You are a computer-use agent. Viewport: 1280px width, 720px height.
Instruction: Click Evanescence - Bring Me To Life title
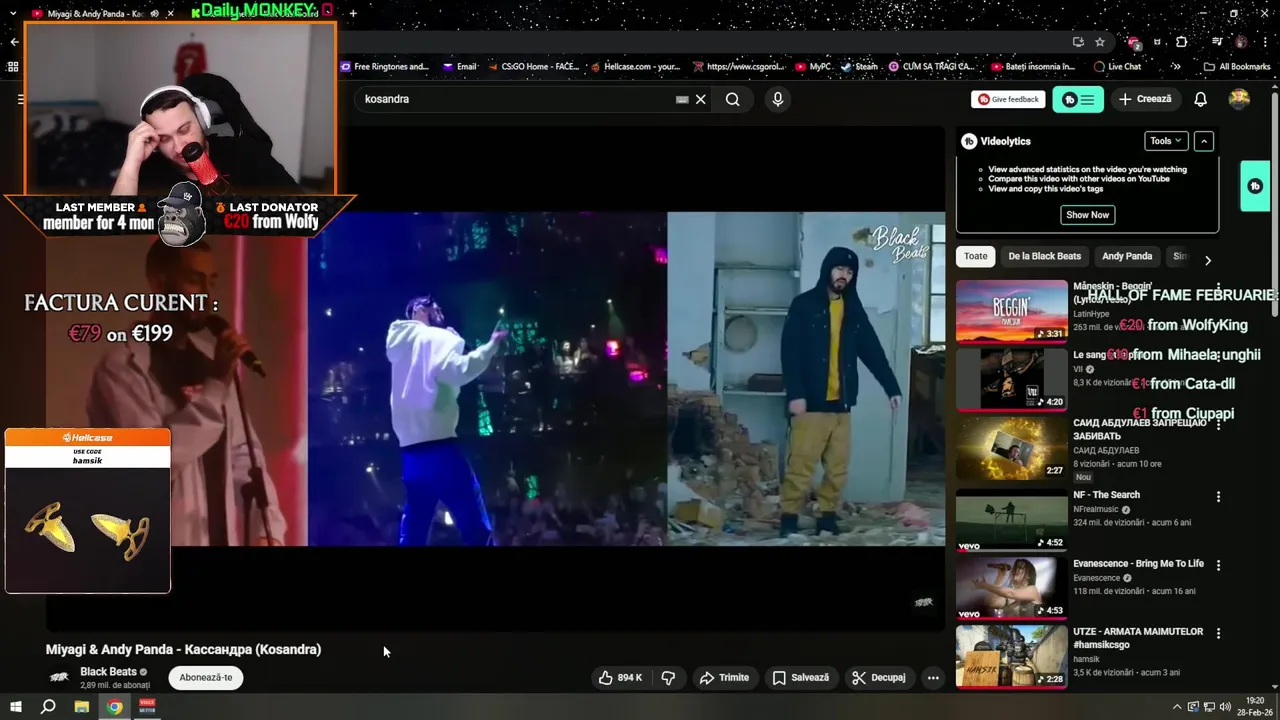pyautogui.click(x=1138, y=563)
